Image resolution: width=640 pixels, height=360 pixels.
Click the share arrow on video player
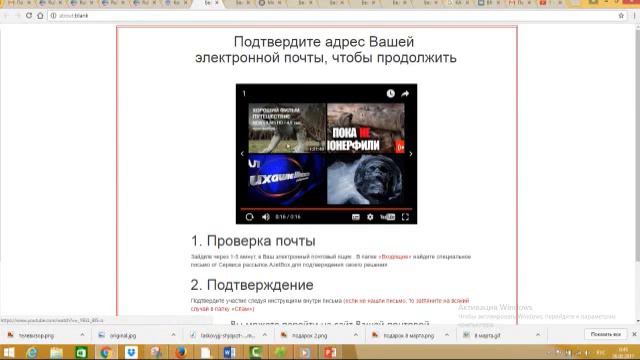[x=405, y=93]
